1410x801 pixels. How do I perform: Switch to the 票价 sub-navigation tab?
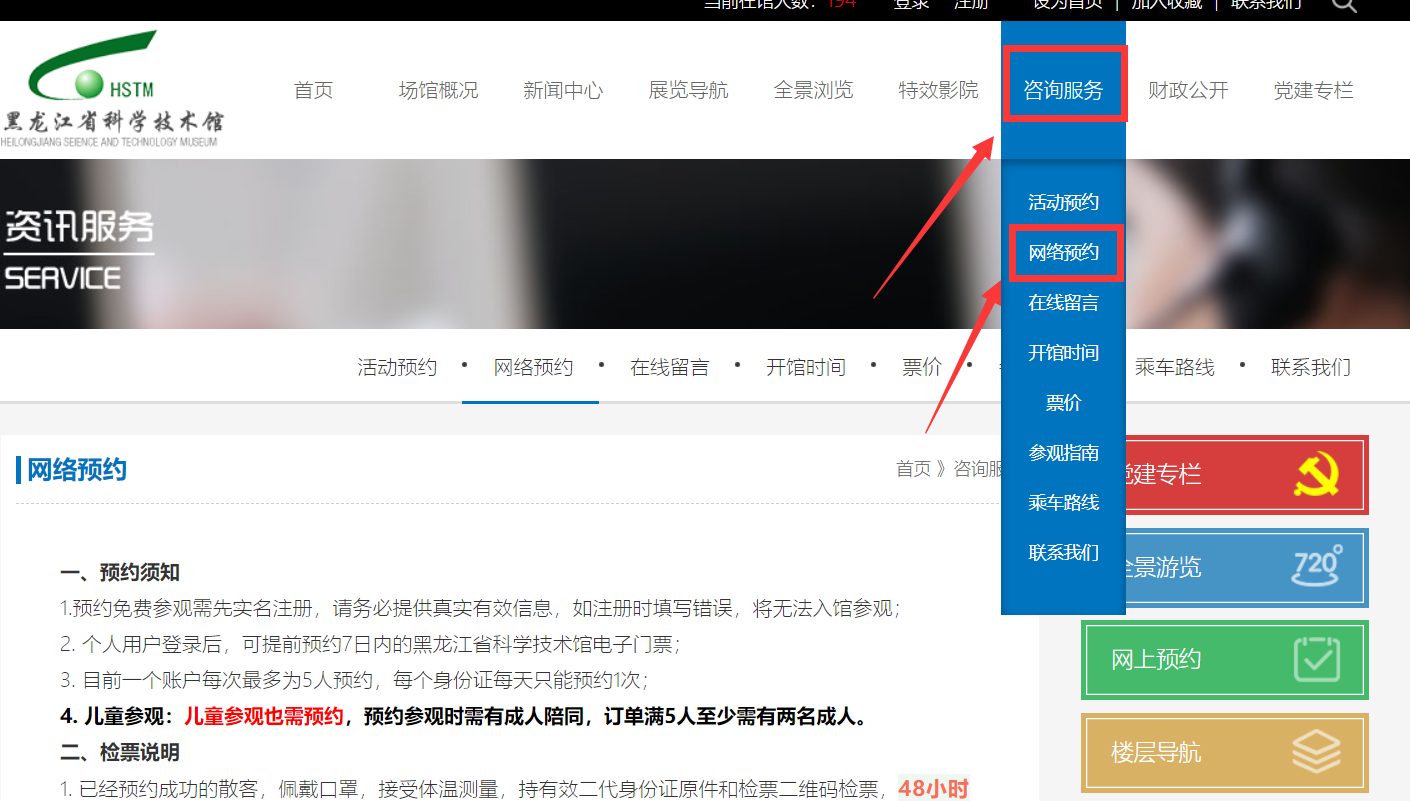tap(921, 368)
